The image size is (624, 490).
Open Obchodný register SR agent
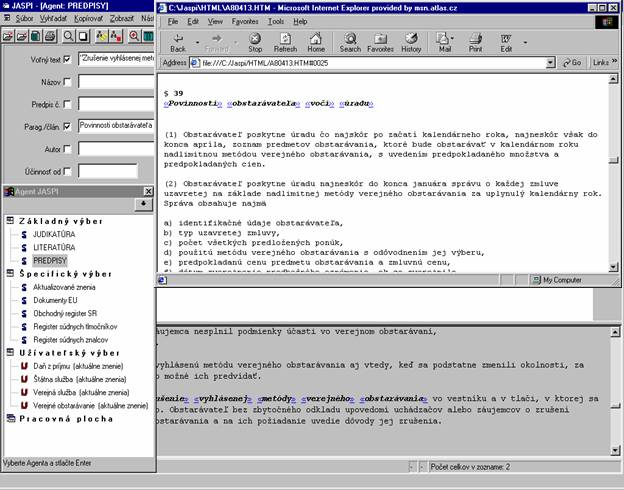tap(65, 313)
